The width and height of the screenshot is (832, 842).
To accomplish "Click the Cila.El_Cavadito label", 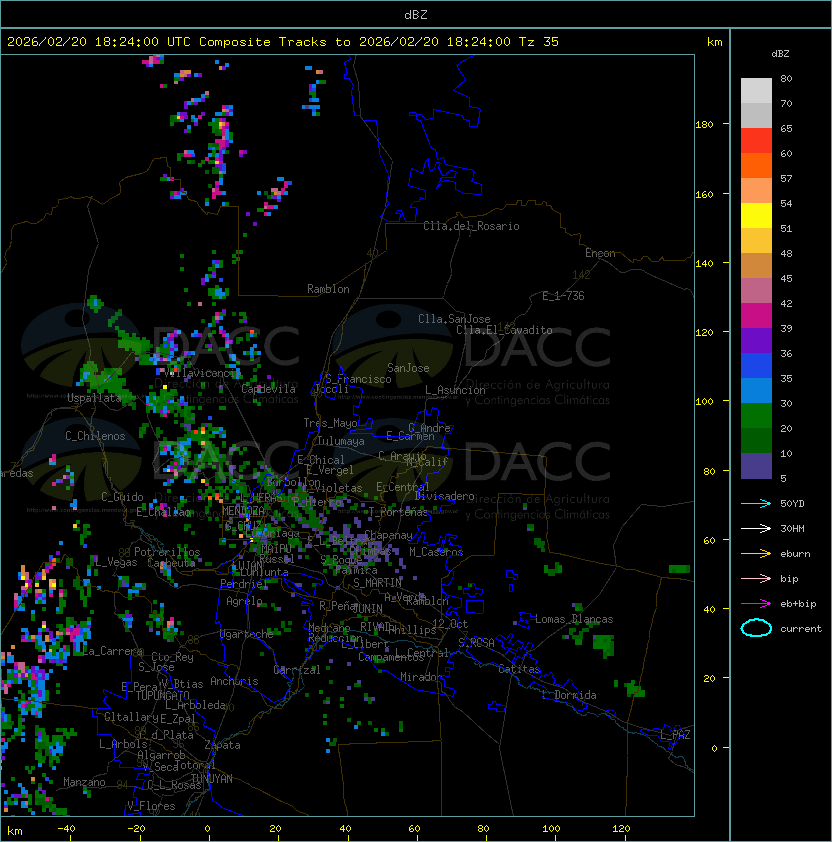I will click(x=504, y=330).
